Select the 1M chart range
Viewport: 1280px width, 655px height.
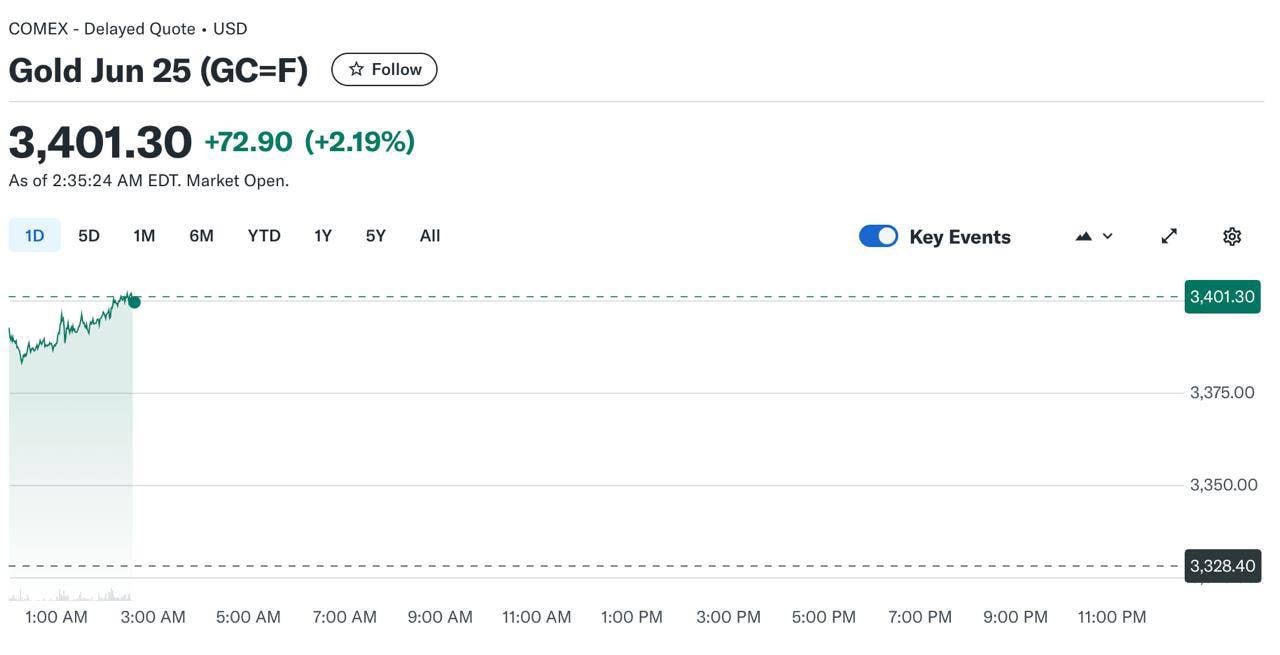tap(144, 236)
